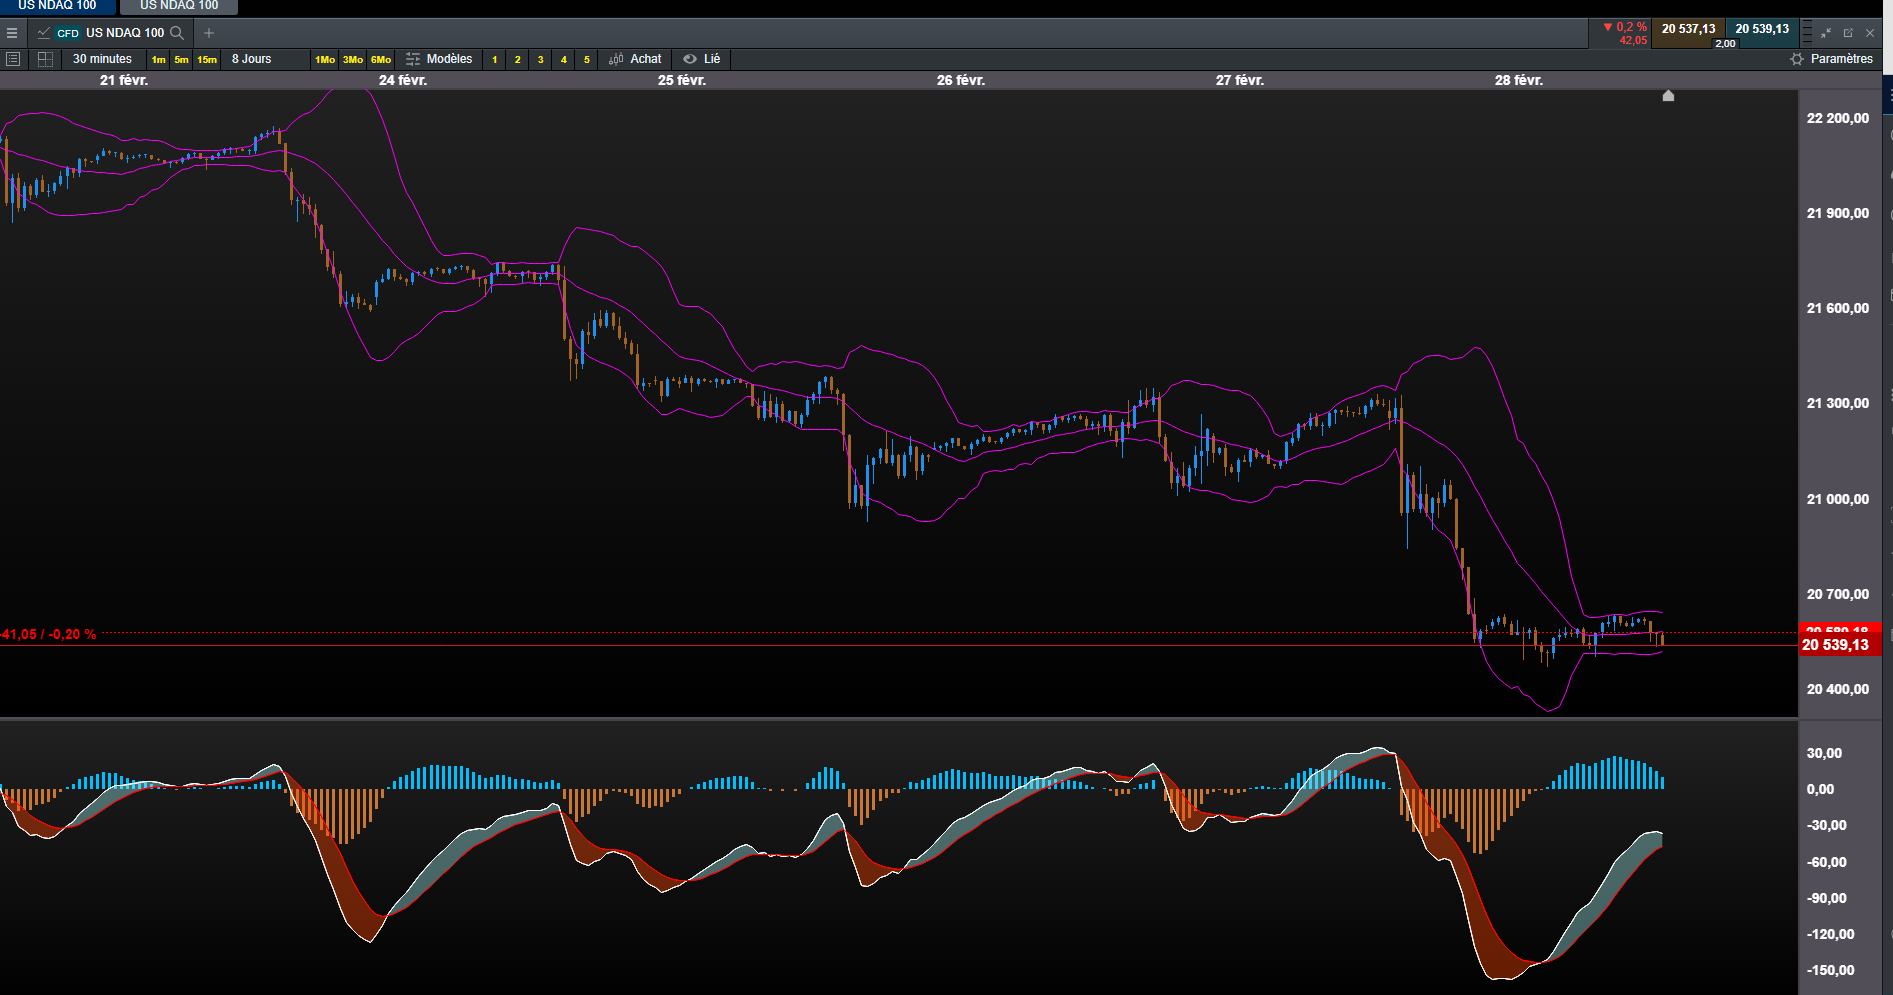Click the list panel icon left of 30 minutes
1893x995 pixels.
point(13,59)
